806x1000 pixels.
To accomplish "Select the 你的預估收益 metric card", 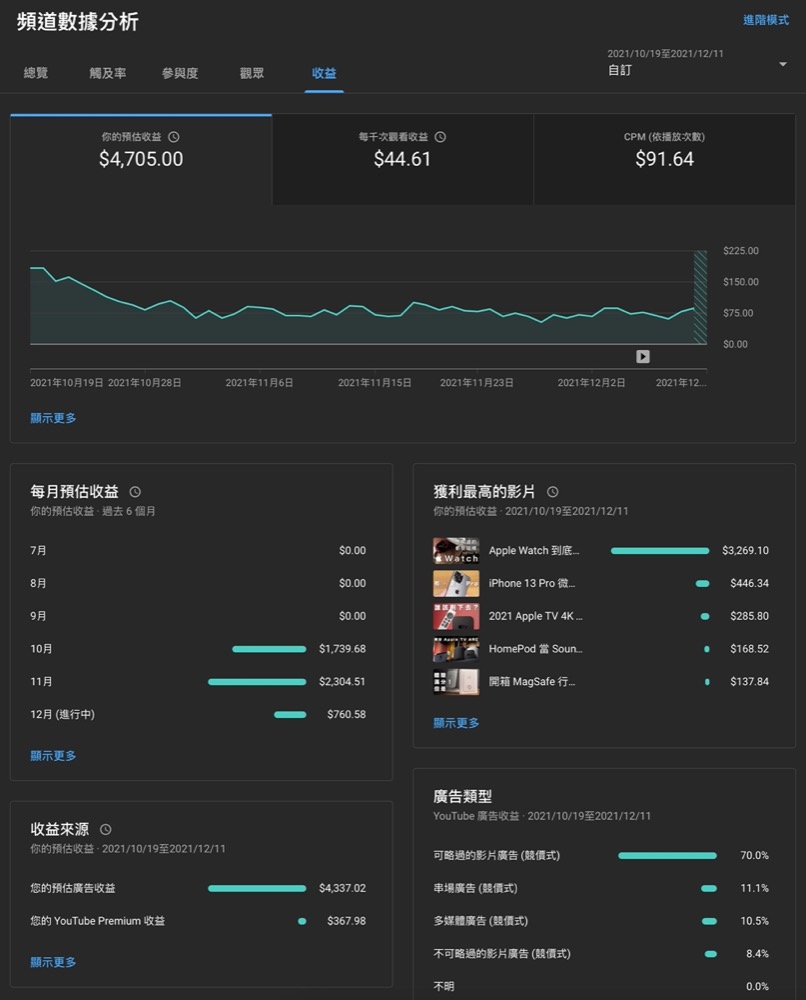I will click(x=140, y=158).
